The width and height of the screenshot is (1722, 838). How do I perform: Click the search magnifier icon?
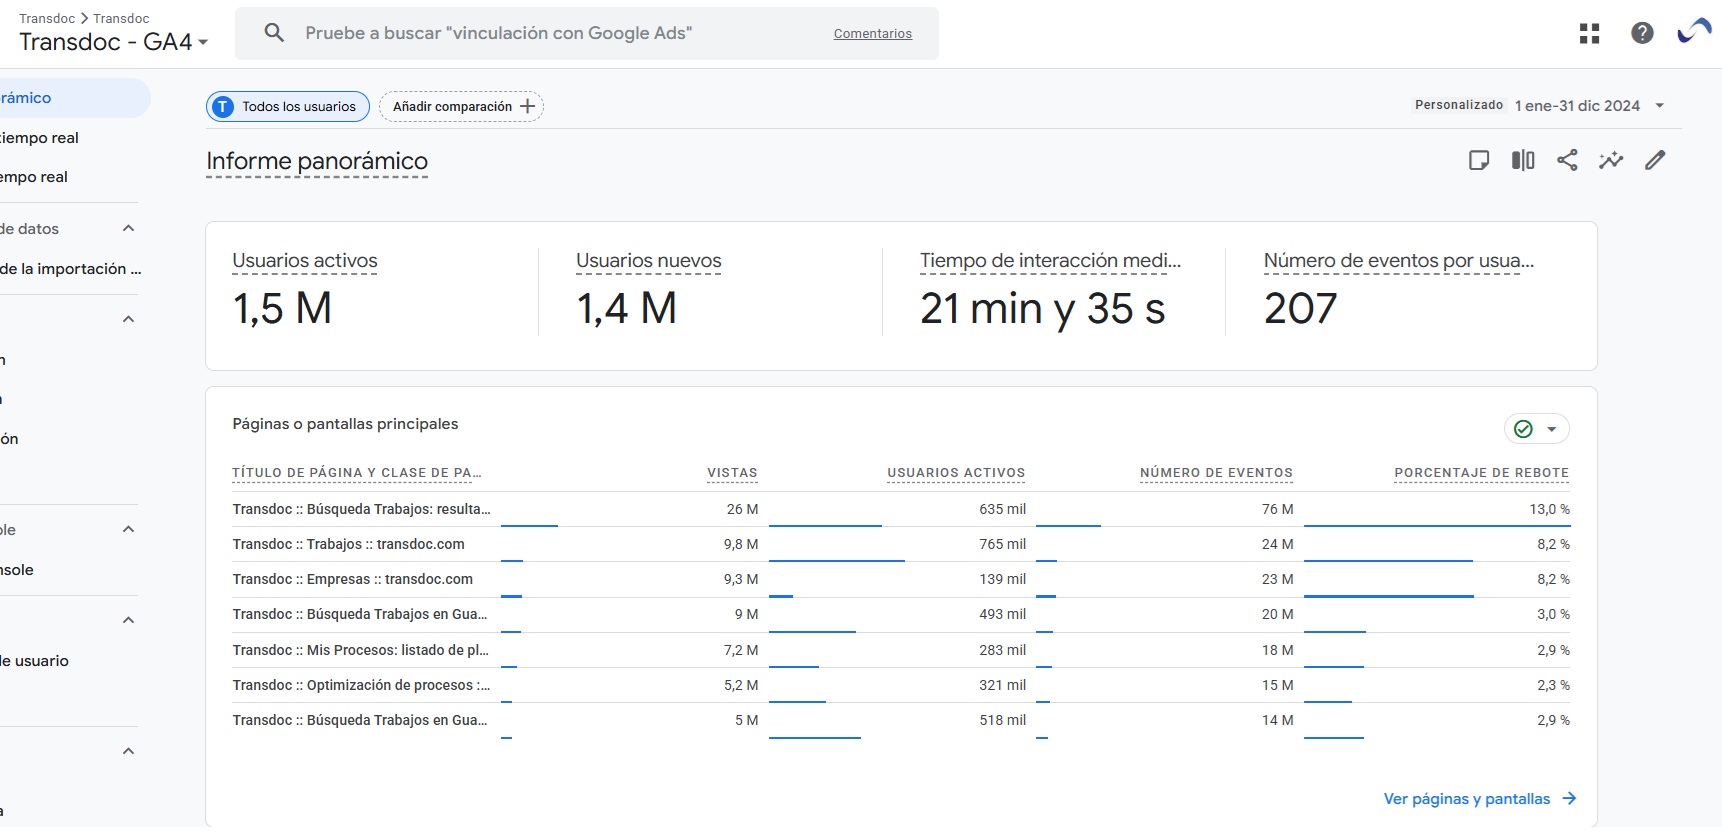[x=274, y=33]
